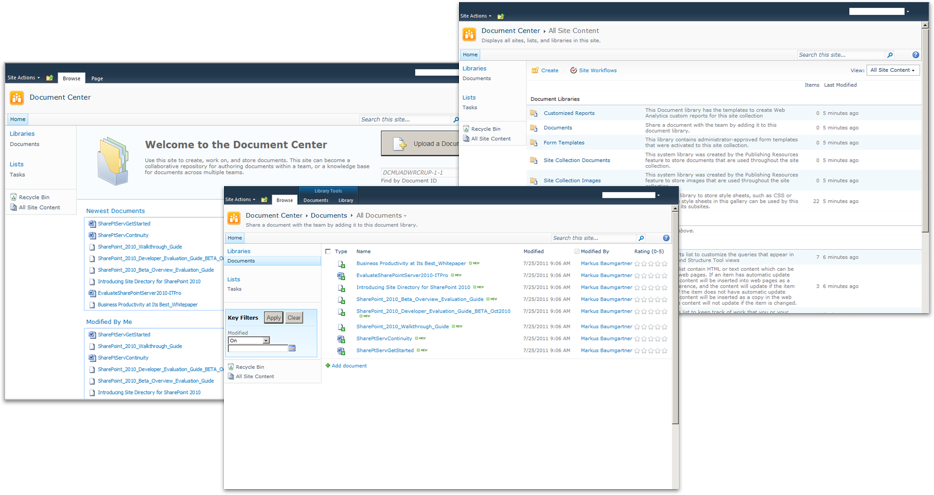Click library icon beside Site Collection Documents
This screenshot has height=495, width=934.
[x=534, y=160]
